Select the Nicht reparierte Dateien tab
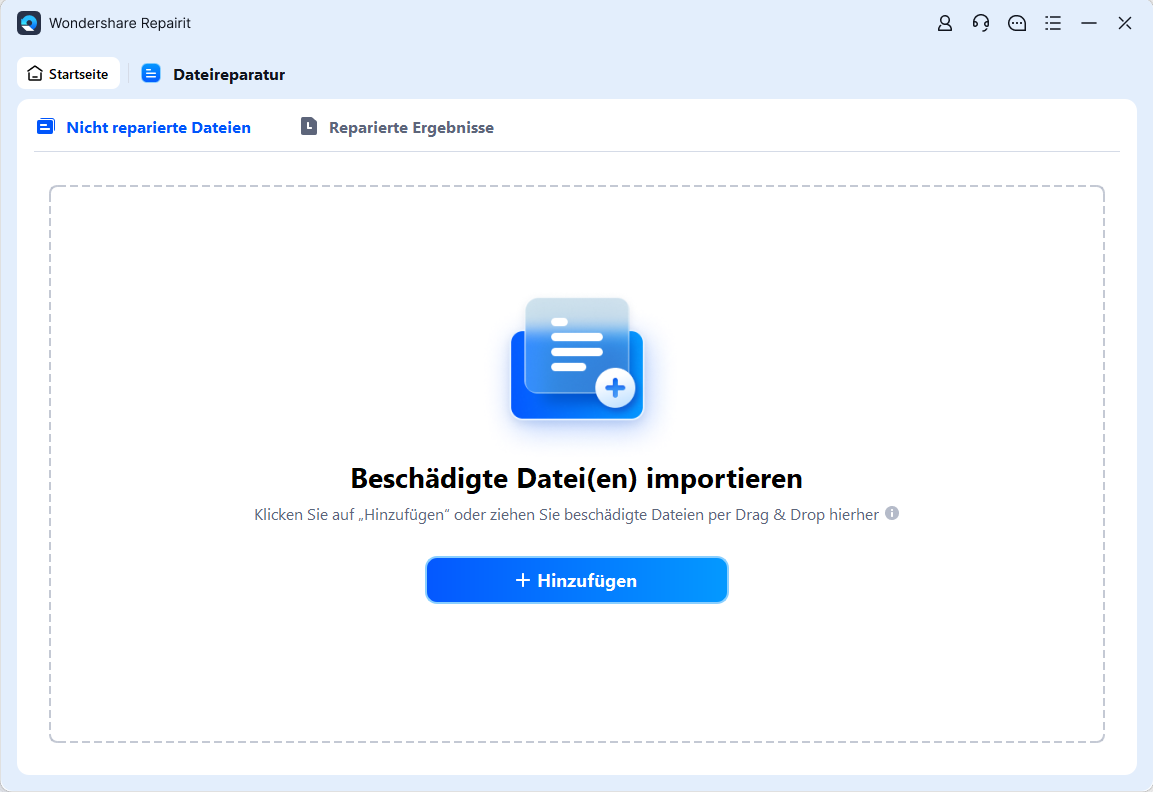1153x792 pixels. tap(158, 128)
